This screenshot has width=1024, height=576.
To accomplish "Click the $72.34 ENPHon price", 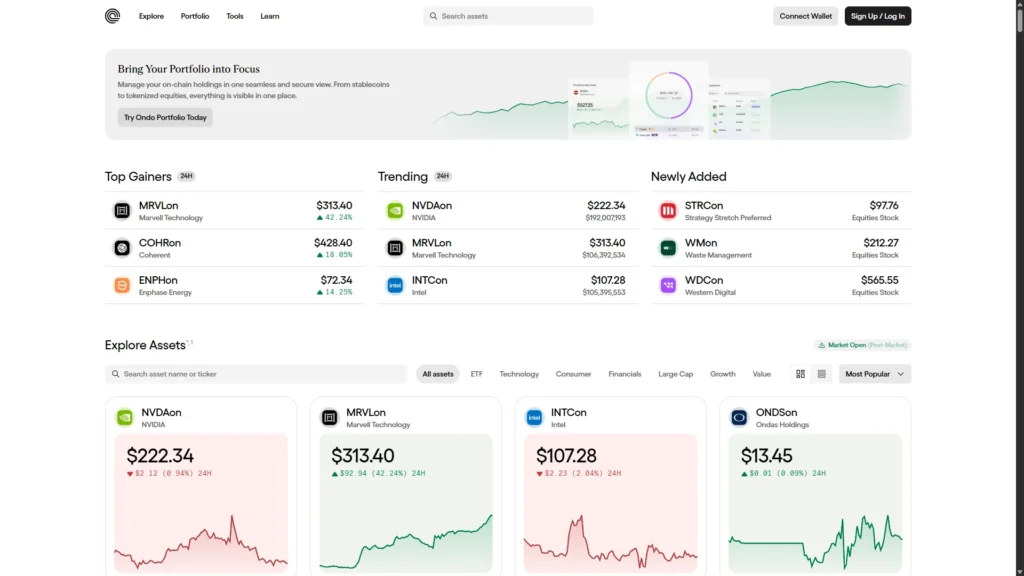I will (336, 280).
